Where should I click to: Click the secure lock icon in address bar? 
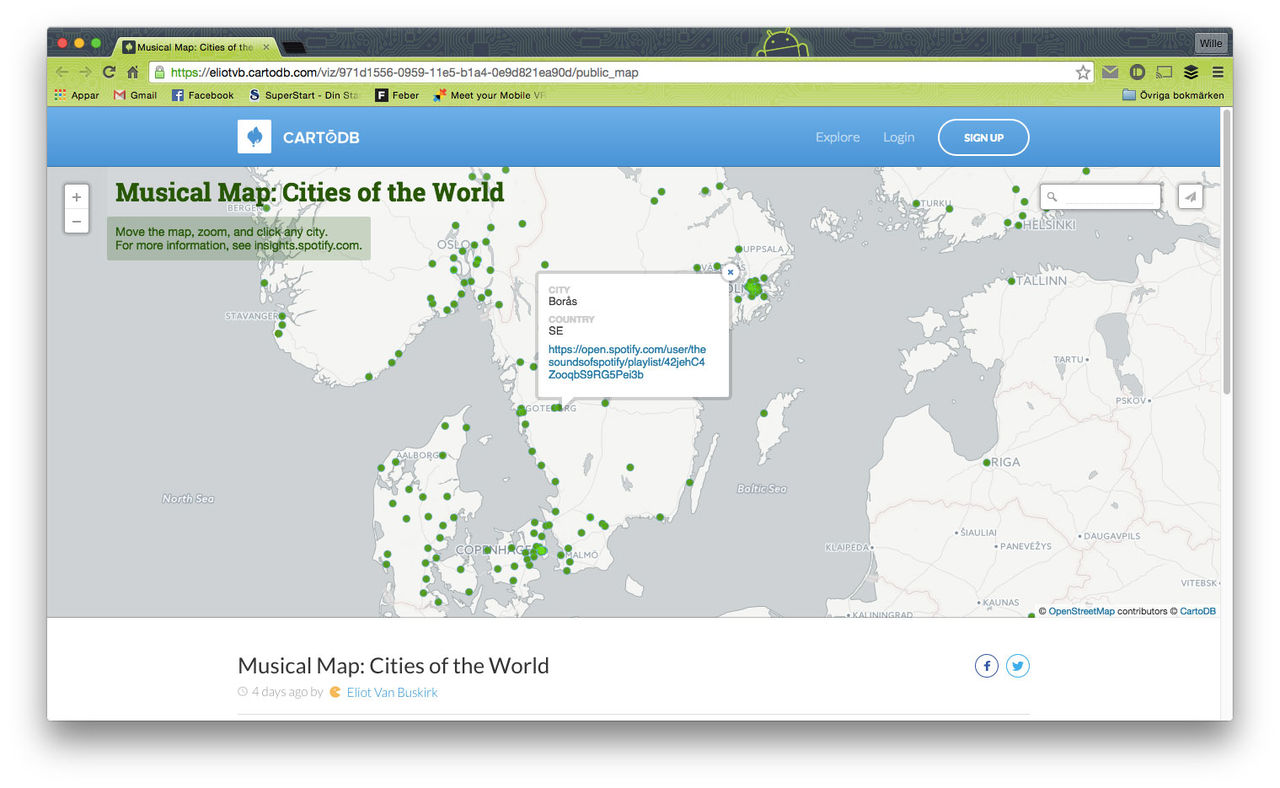click(x=159, y=72)
